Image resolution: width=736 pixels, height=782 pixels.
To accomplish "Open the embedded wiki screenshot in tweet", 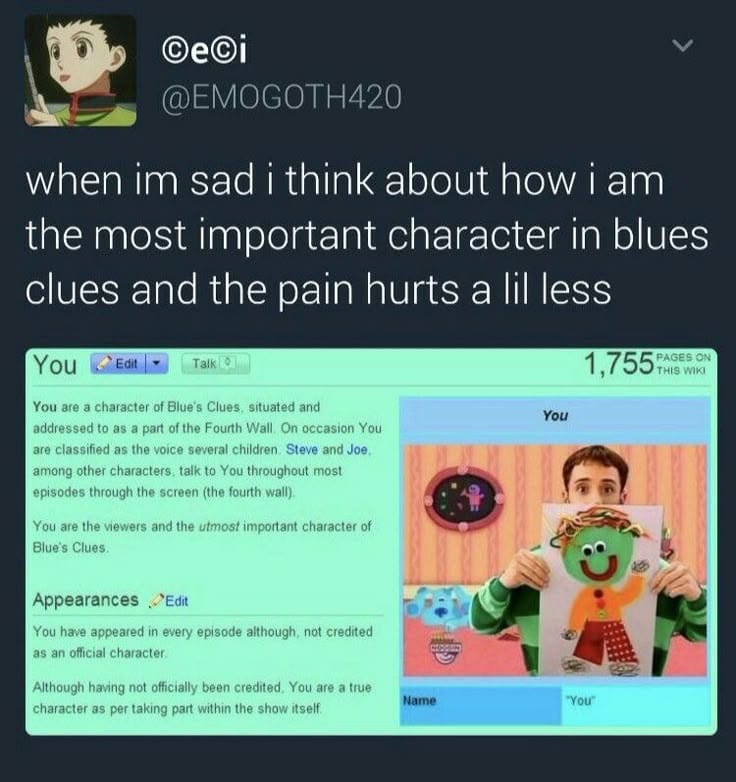I will (x=371, y=542).
